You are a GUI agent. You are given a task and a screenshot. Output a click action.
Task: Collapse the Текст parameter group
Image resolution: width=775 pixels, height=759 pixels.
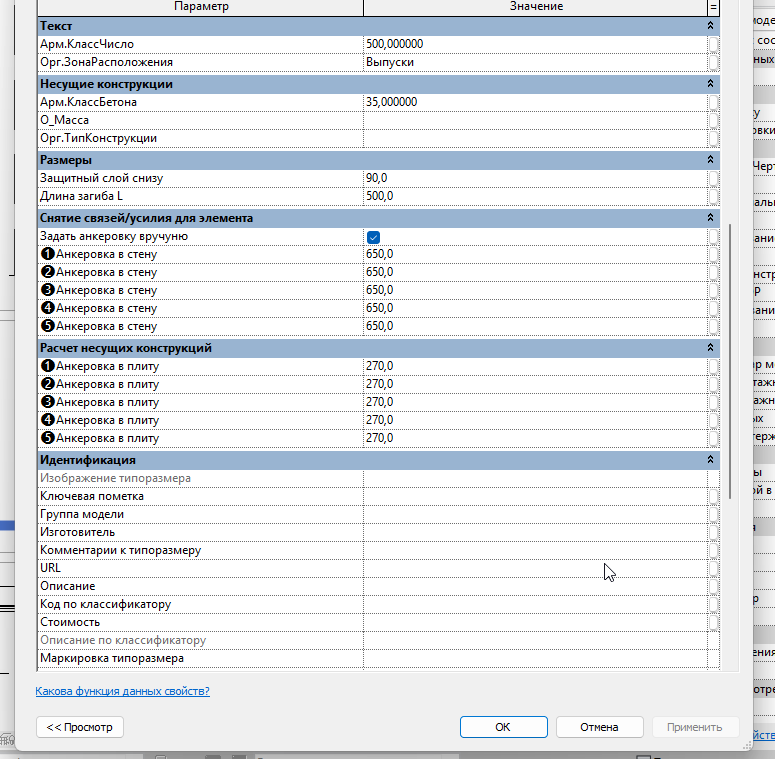pos(710,26)
